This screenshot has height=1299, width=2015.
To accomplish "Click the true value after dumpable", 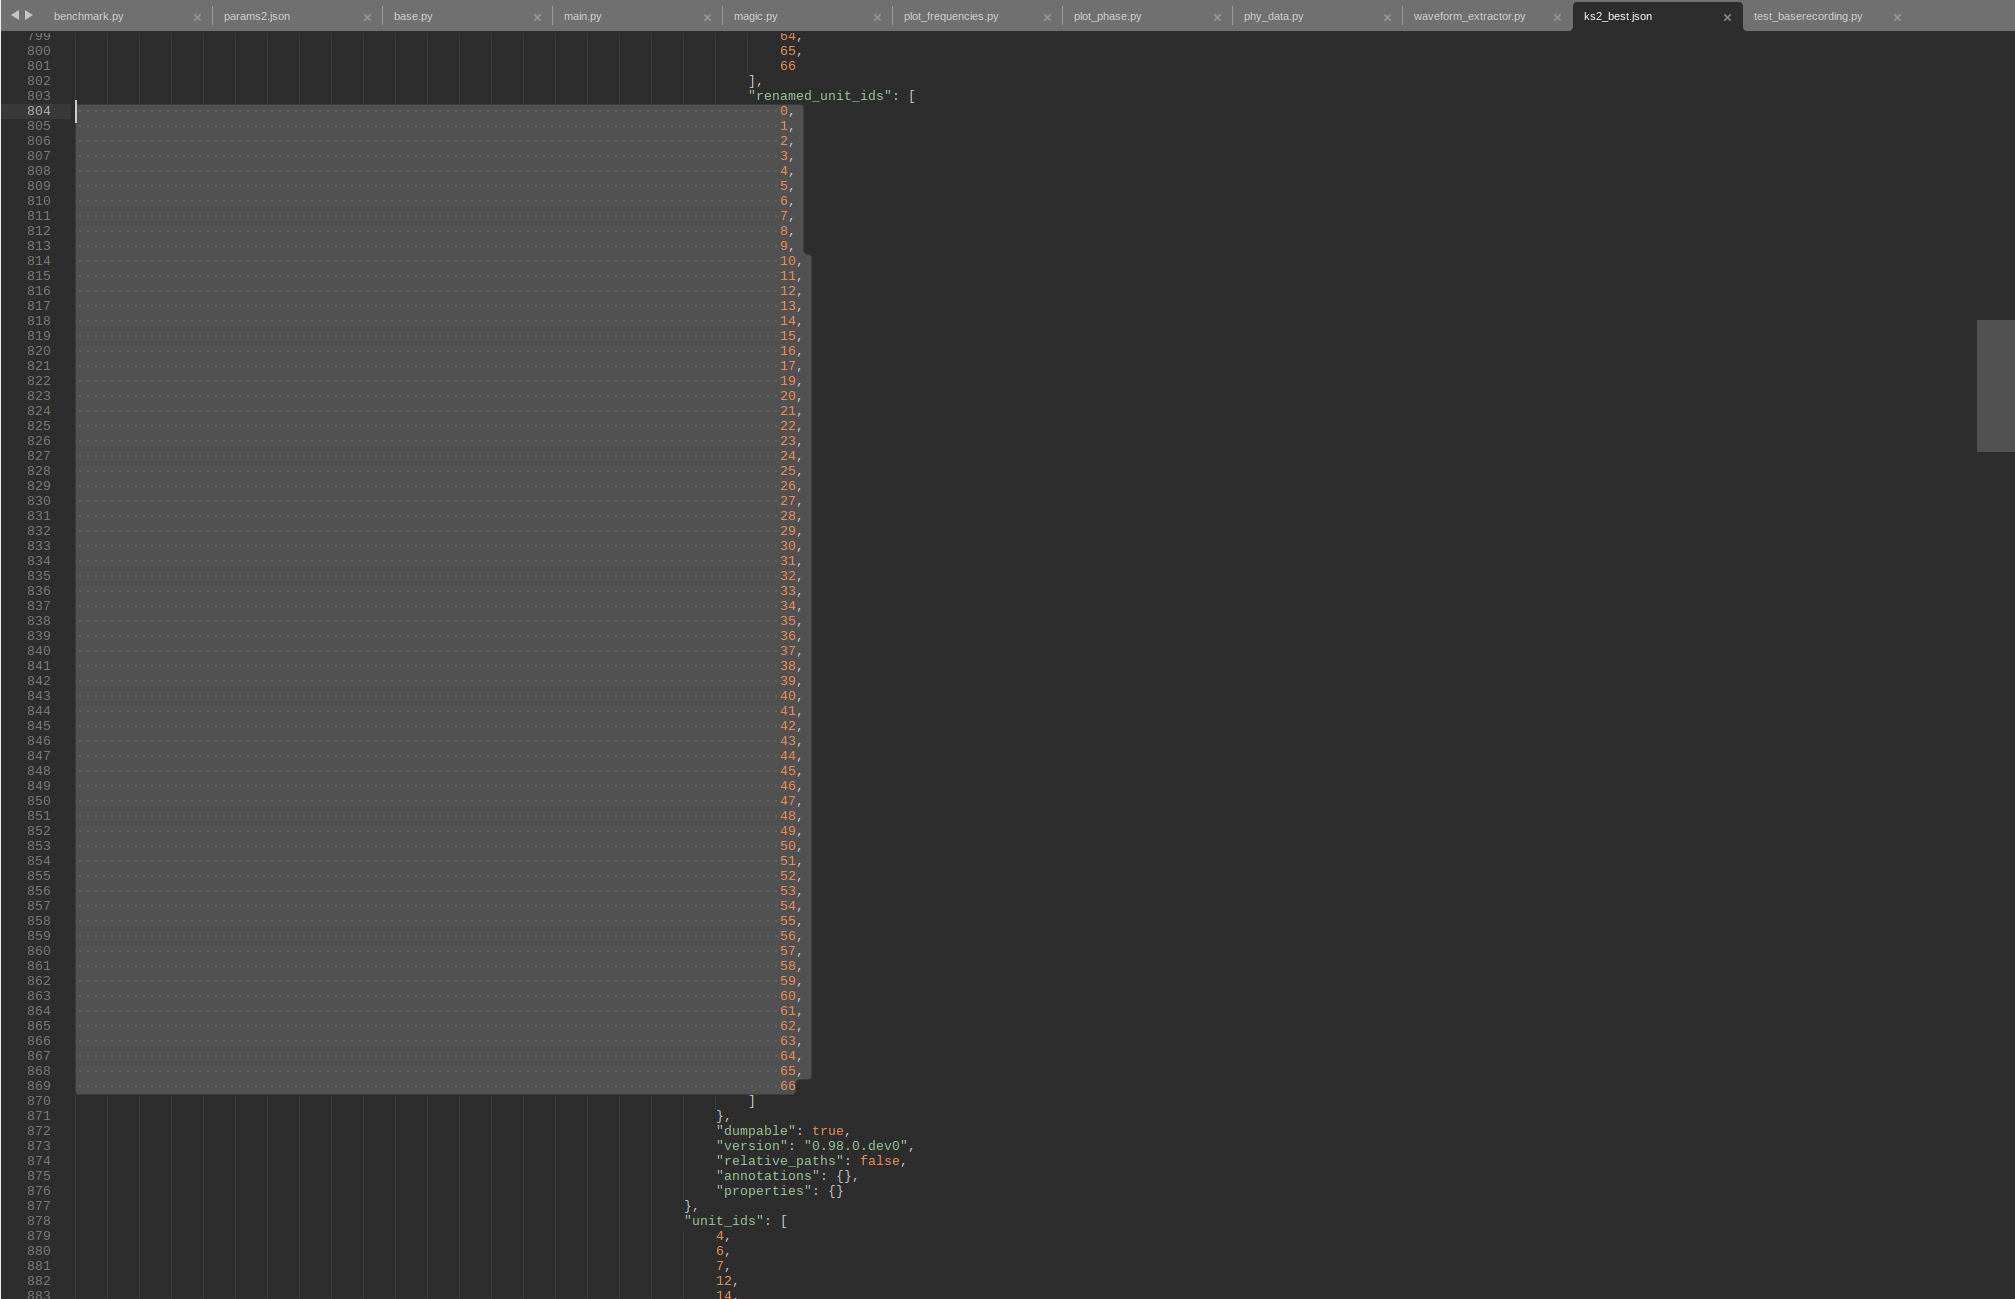I will 827,1131.
